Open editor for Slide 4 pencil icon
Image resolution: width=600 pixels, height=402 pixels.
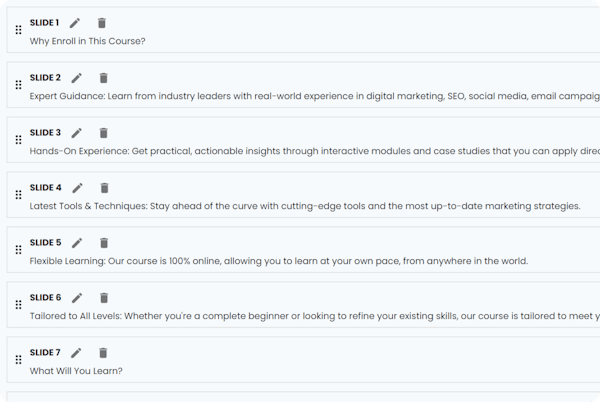click(77, 188)
